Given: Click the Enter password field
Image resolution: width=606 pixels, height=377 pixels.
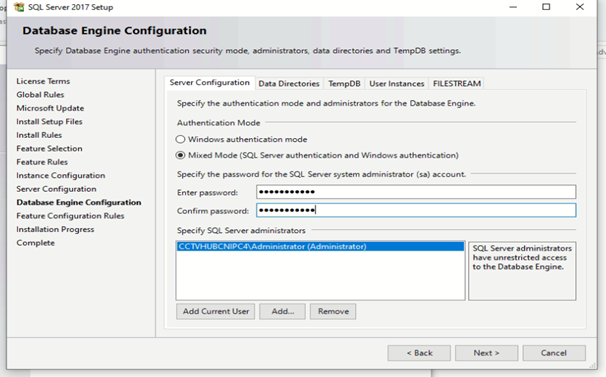Looking at the screenshot, I should point(416,192).
